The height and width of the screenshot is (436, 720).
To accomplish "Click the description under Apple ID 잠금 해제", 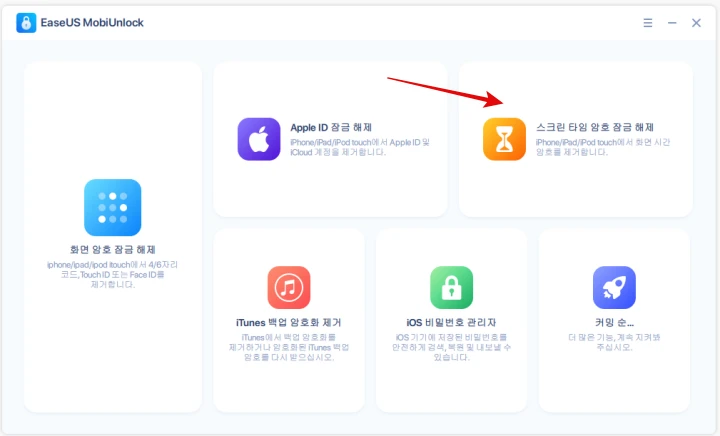I will (360, 147).
